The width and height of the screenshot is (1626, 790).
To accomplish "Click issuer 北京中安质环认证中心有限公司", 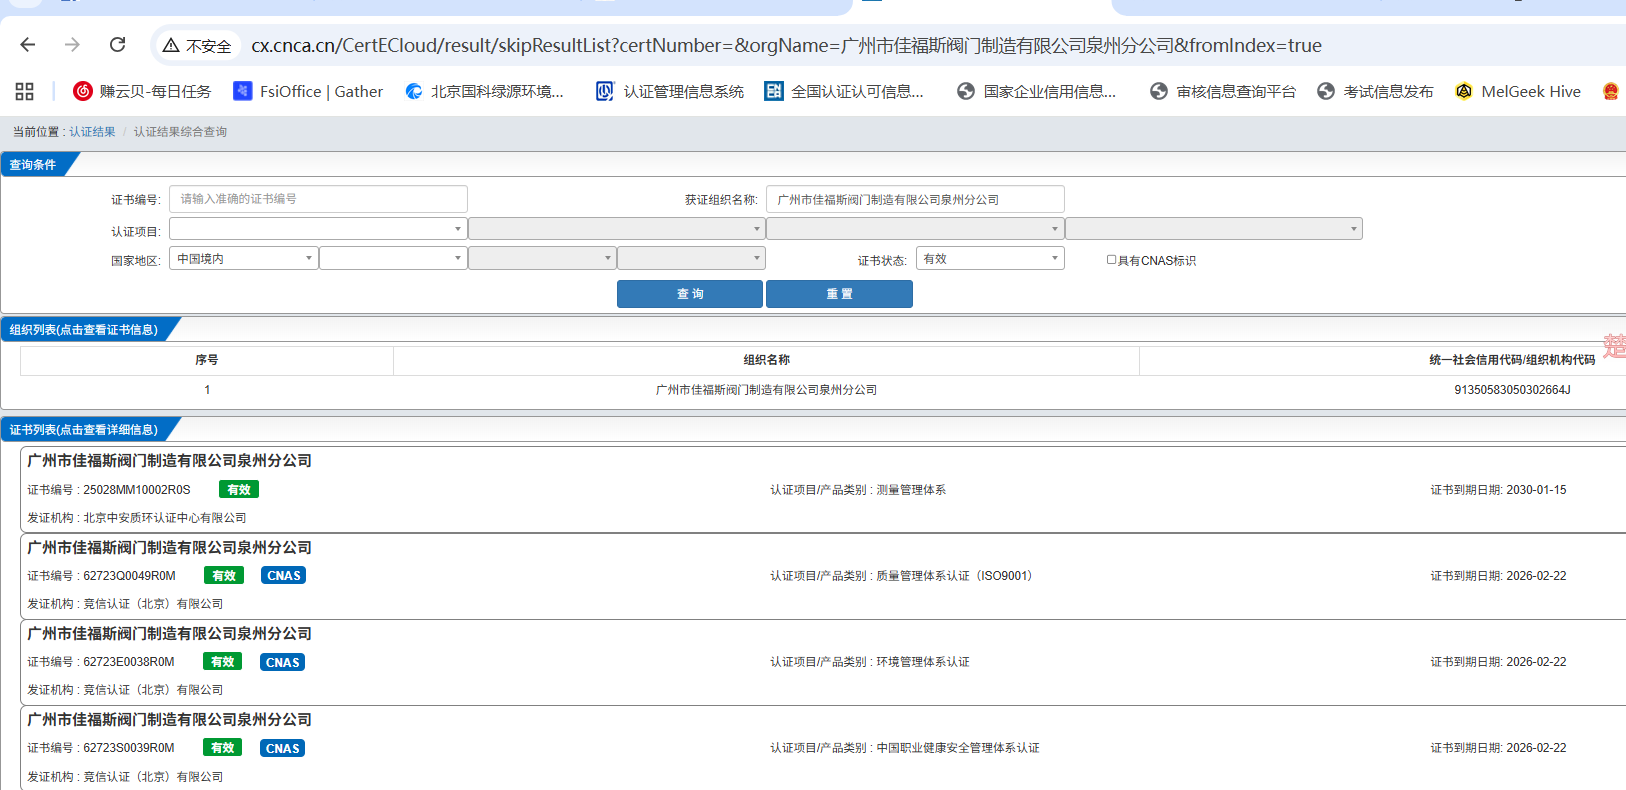I will [165, 518].
